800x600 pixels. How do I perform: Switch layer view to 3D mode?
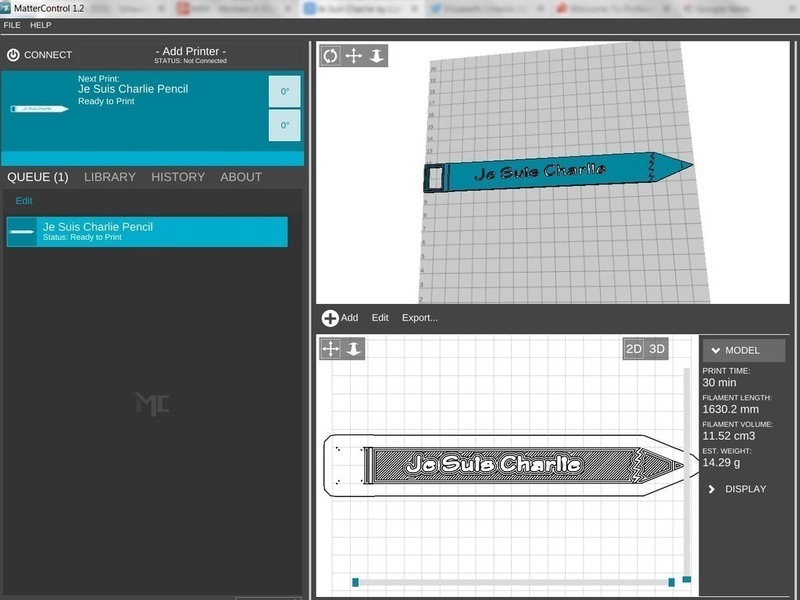click(x=656, y=349)
